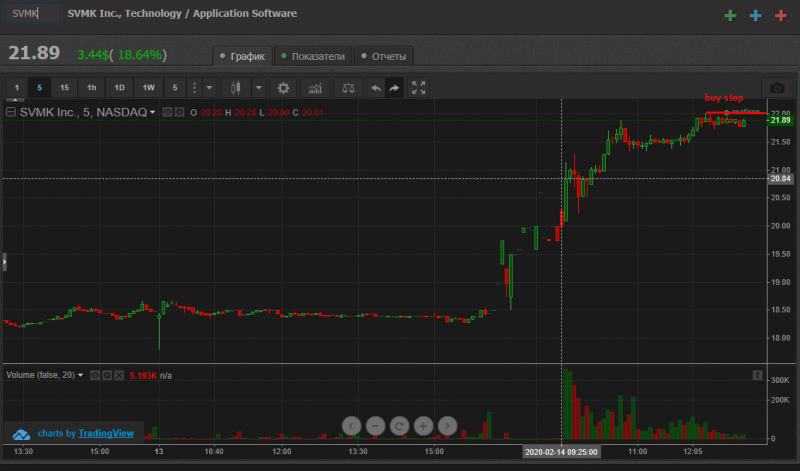Toggle SVMK series visibility eye icon
Screen dimensions: 800x471
167,112
